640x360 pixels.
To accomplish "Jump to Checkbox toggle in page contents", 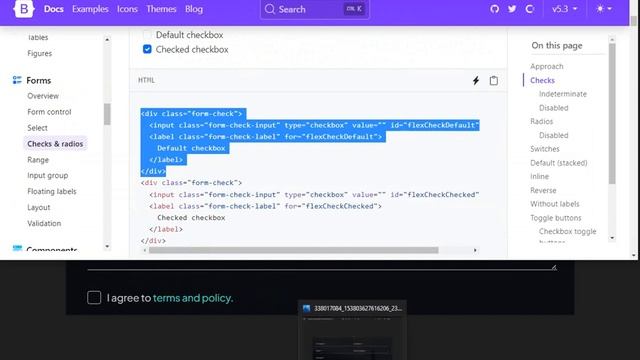I will coord(567,231).
